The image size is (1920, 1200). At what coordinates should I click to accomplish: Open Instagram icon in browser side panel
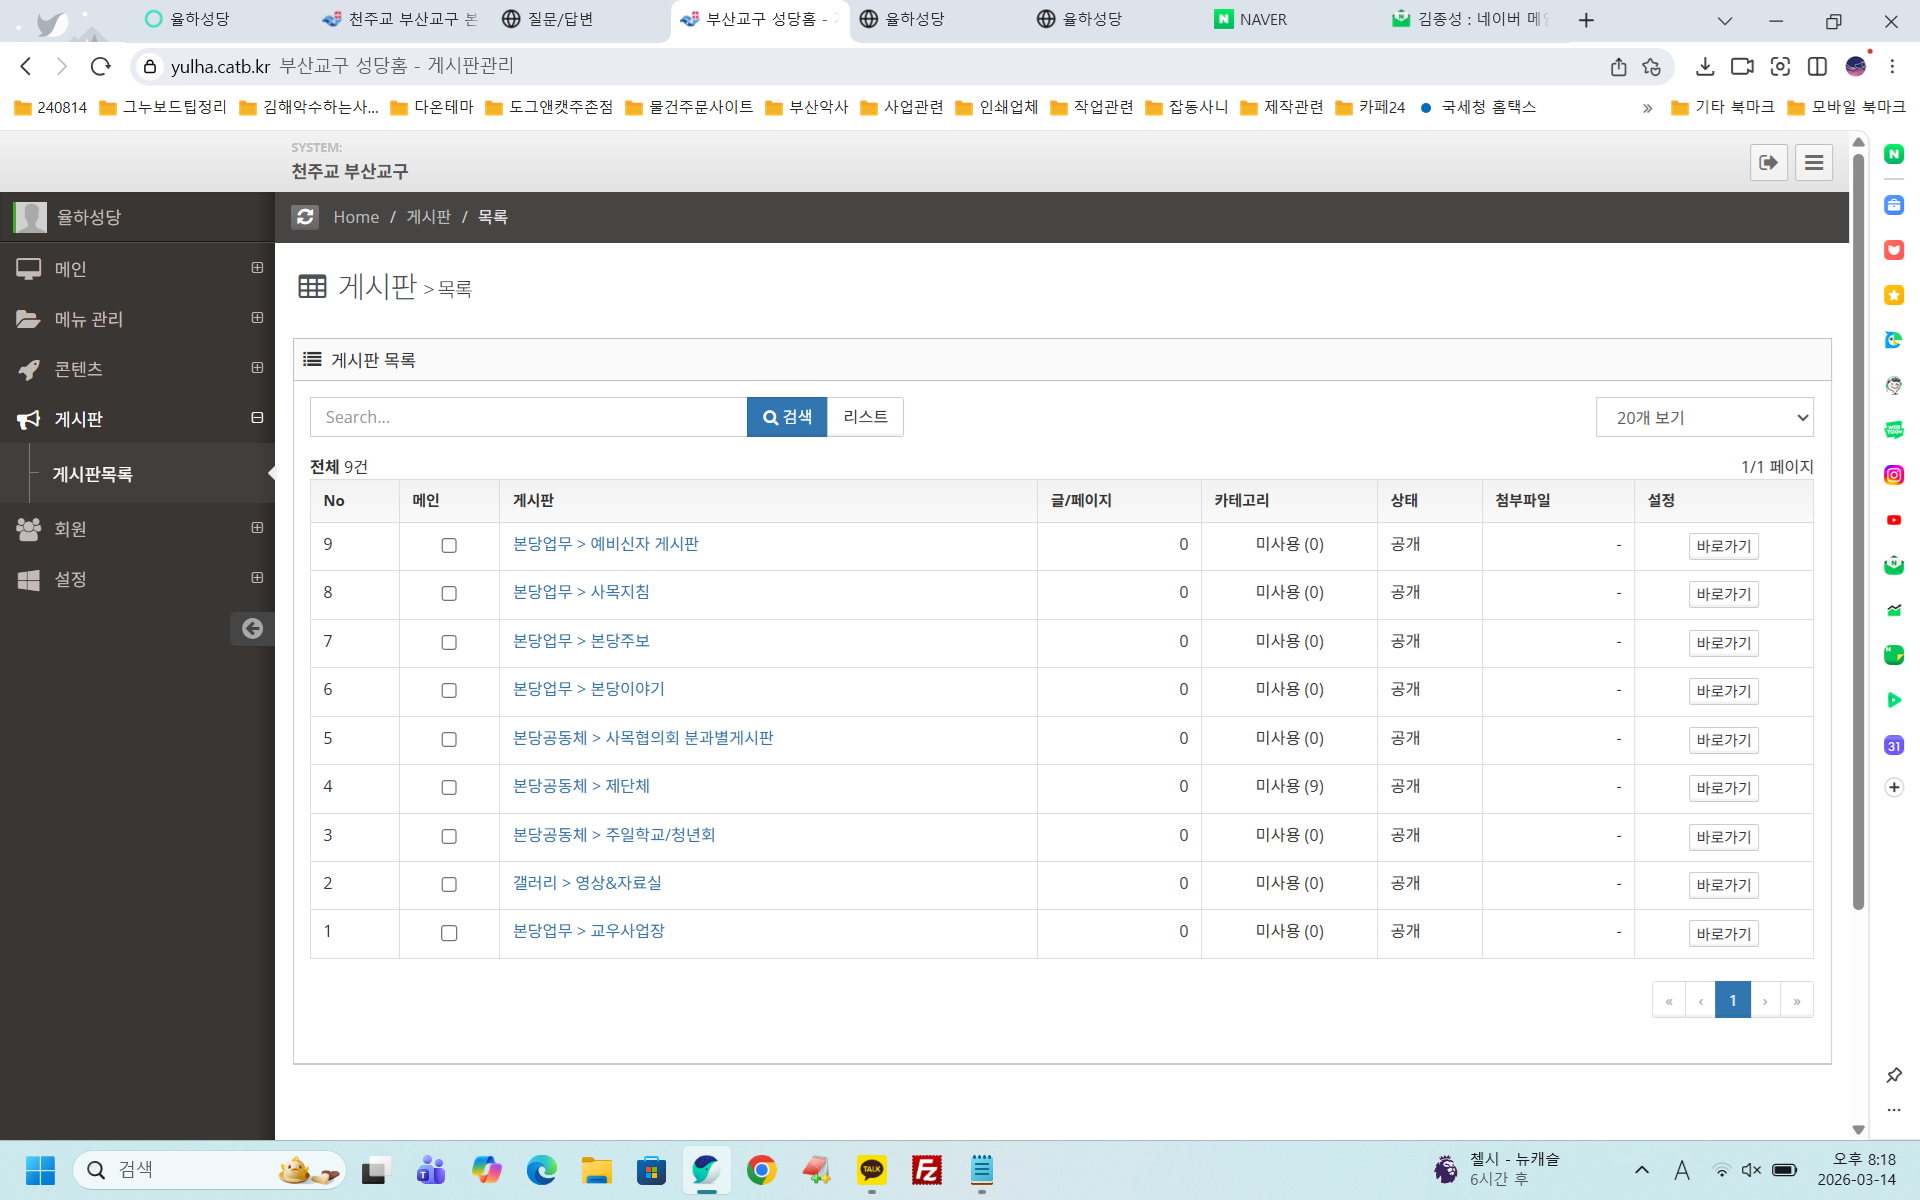[x=1893, y=475]
